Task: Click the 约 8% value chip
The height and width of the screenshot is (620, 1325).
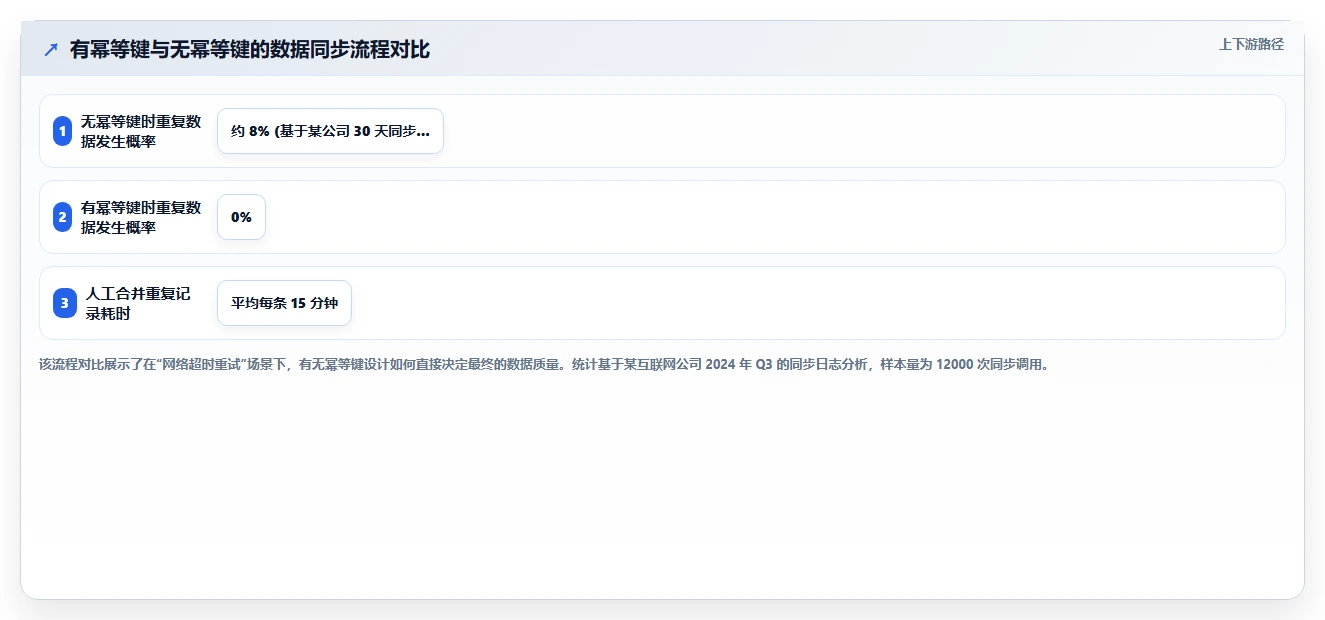Action: point(330,131)
